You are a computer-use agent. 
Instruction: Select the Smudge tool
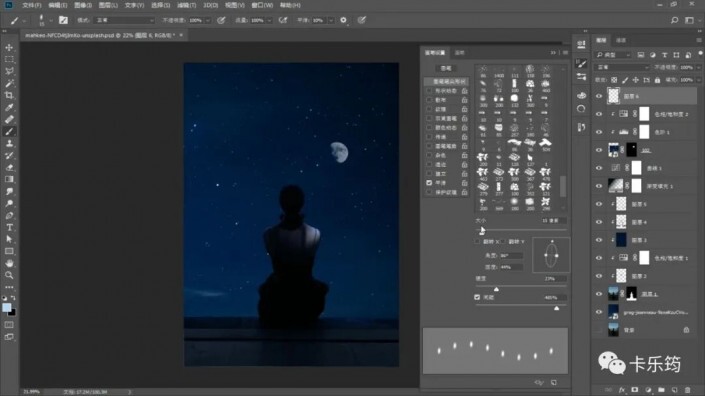pyautogui.click(x=9, y=191)
